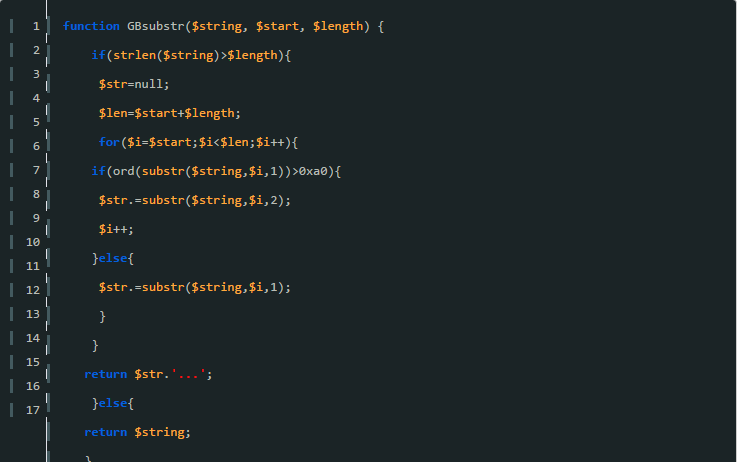Click the 0xa0 hex value
The image size is (737, 462).
313,171
